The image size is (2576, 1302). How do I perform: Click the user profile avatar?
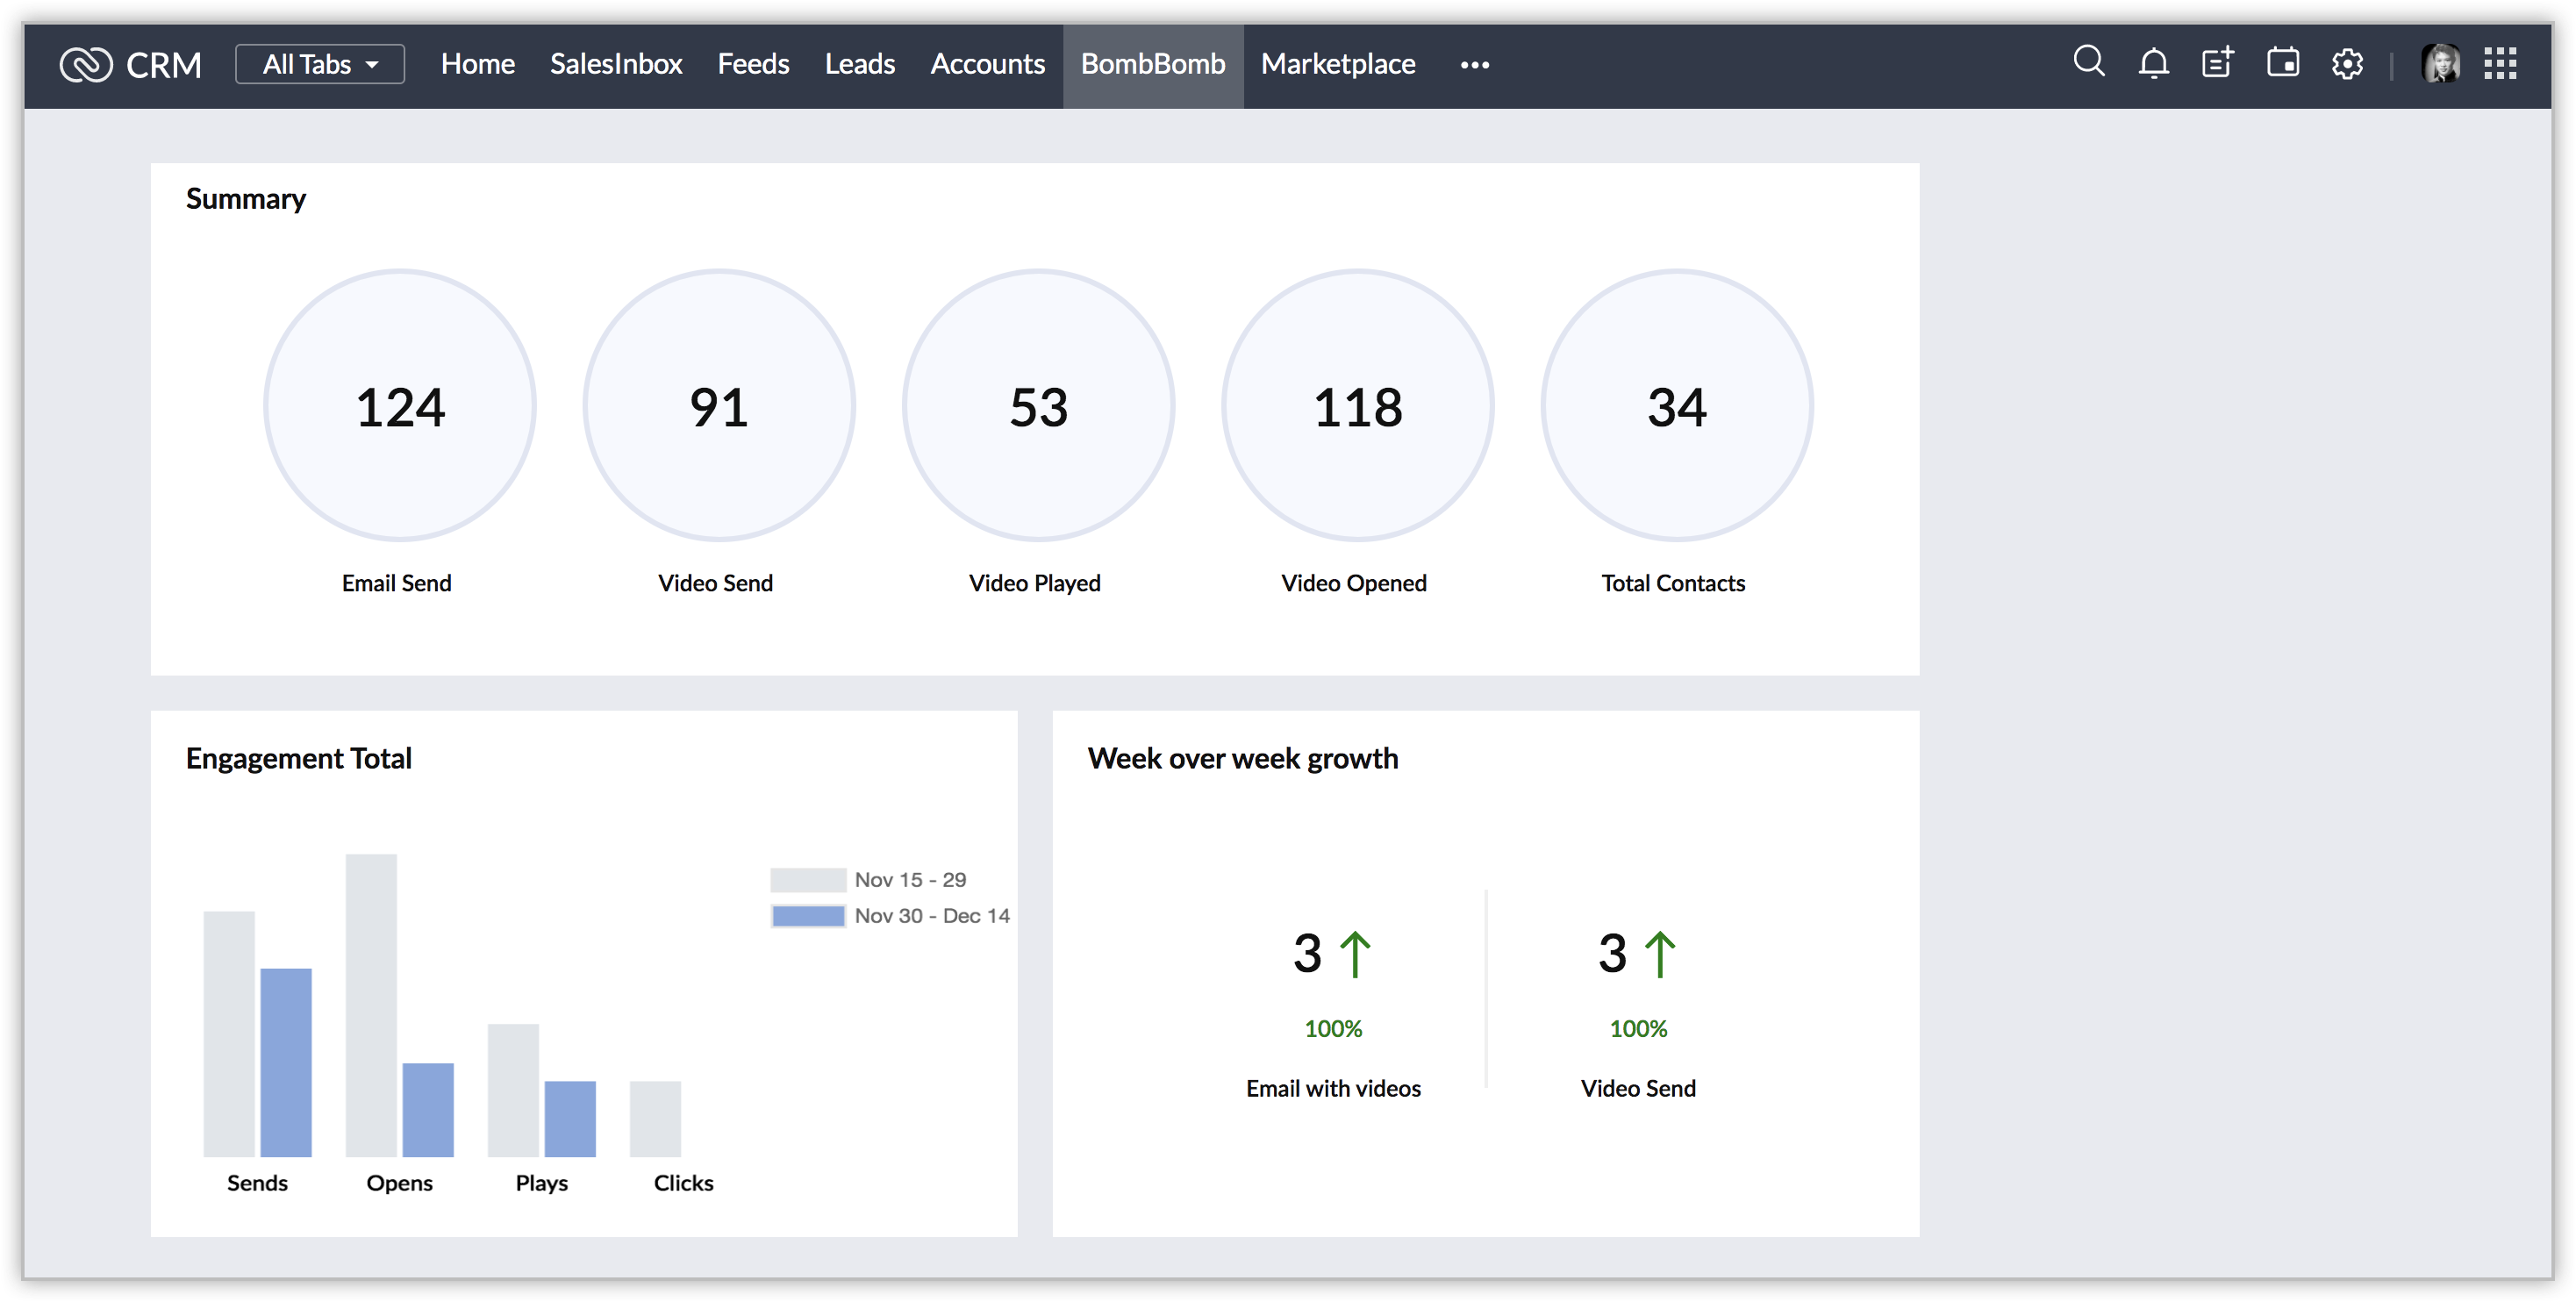pyautogui.click(x=2440, y=64)
